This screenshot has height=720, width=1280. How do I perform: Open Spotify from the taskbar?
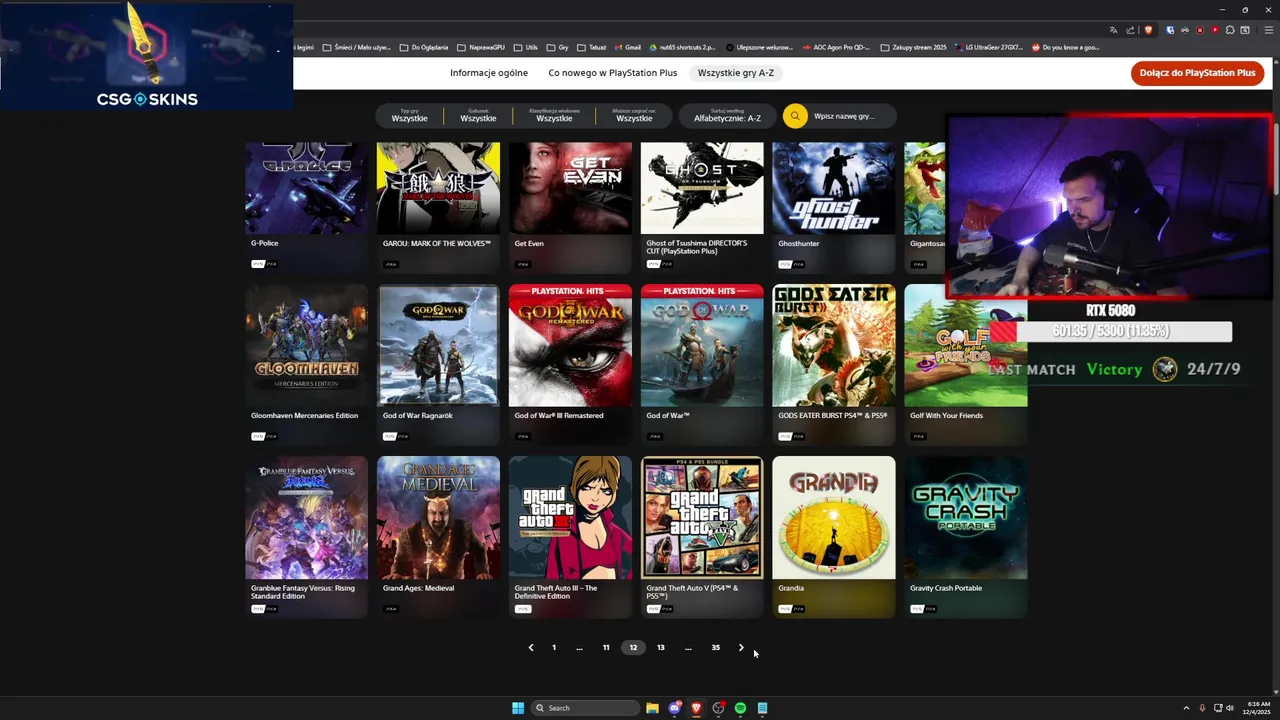point(740,708)
